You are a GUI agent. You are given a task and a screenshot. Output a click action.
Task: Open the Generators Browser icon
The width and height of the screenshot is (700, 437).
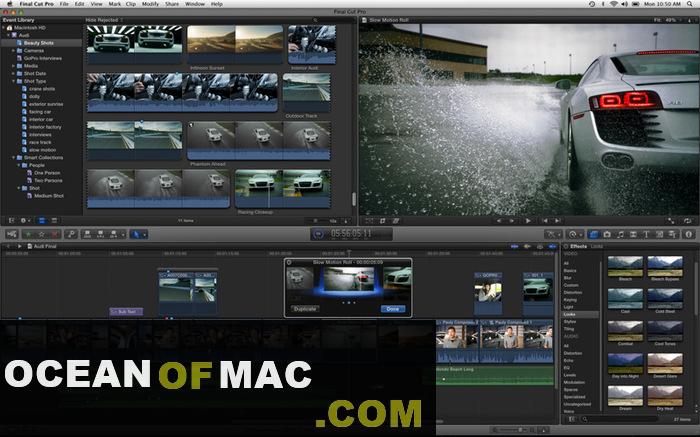[x=659, y=234]
